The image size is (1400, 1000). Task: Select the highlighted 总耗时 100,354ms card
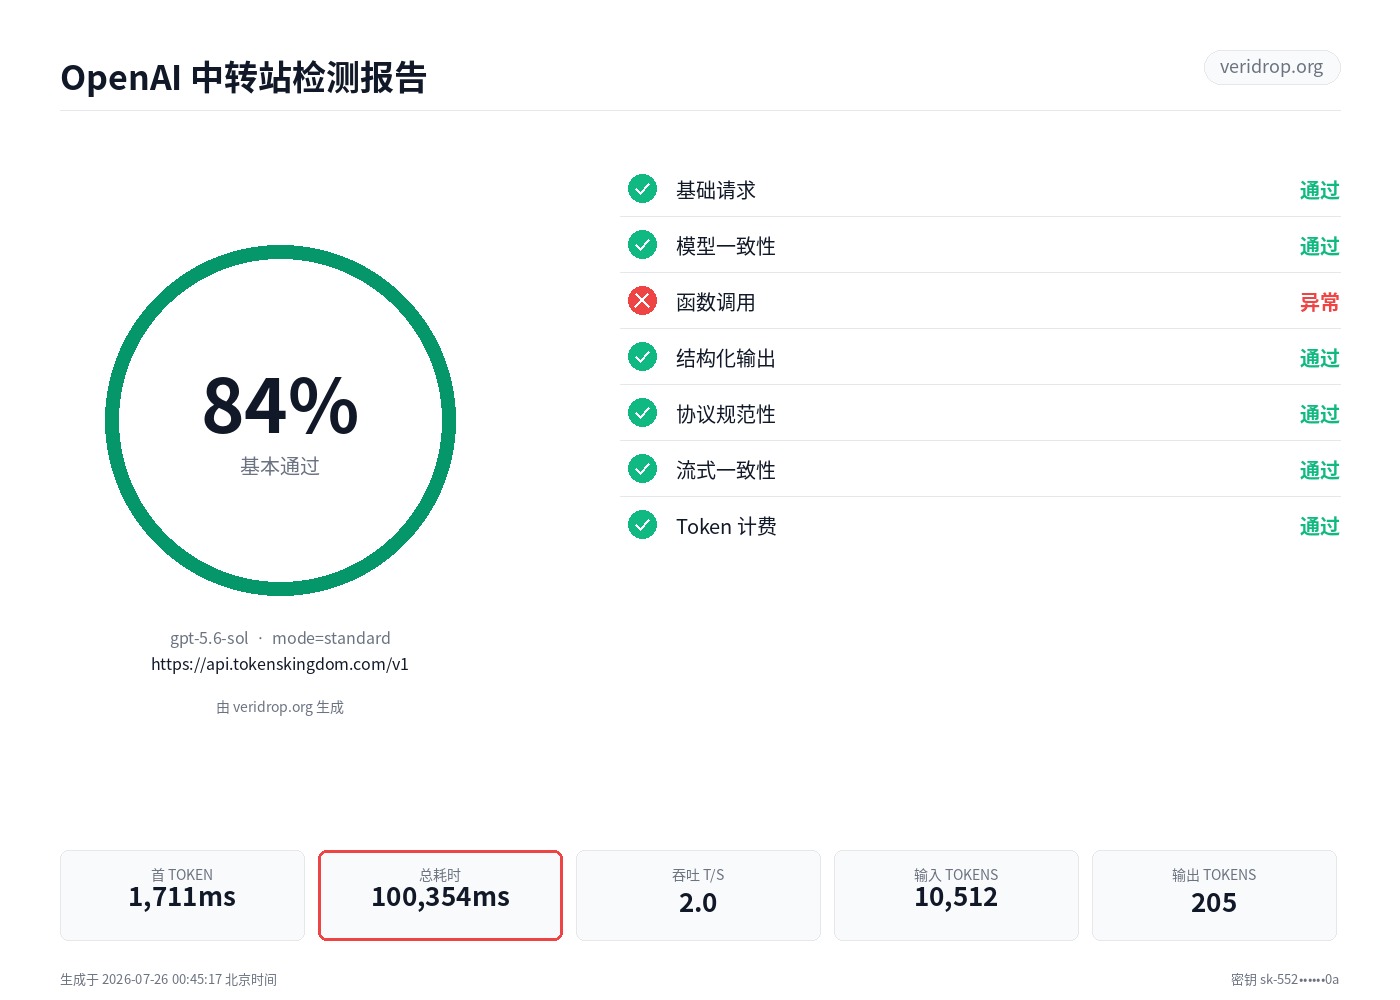coord(440,895)
